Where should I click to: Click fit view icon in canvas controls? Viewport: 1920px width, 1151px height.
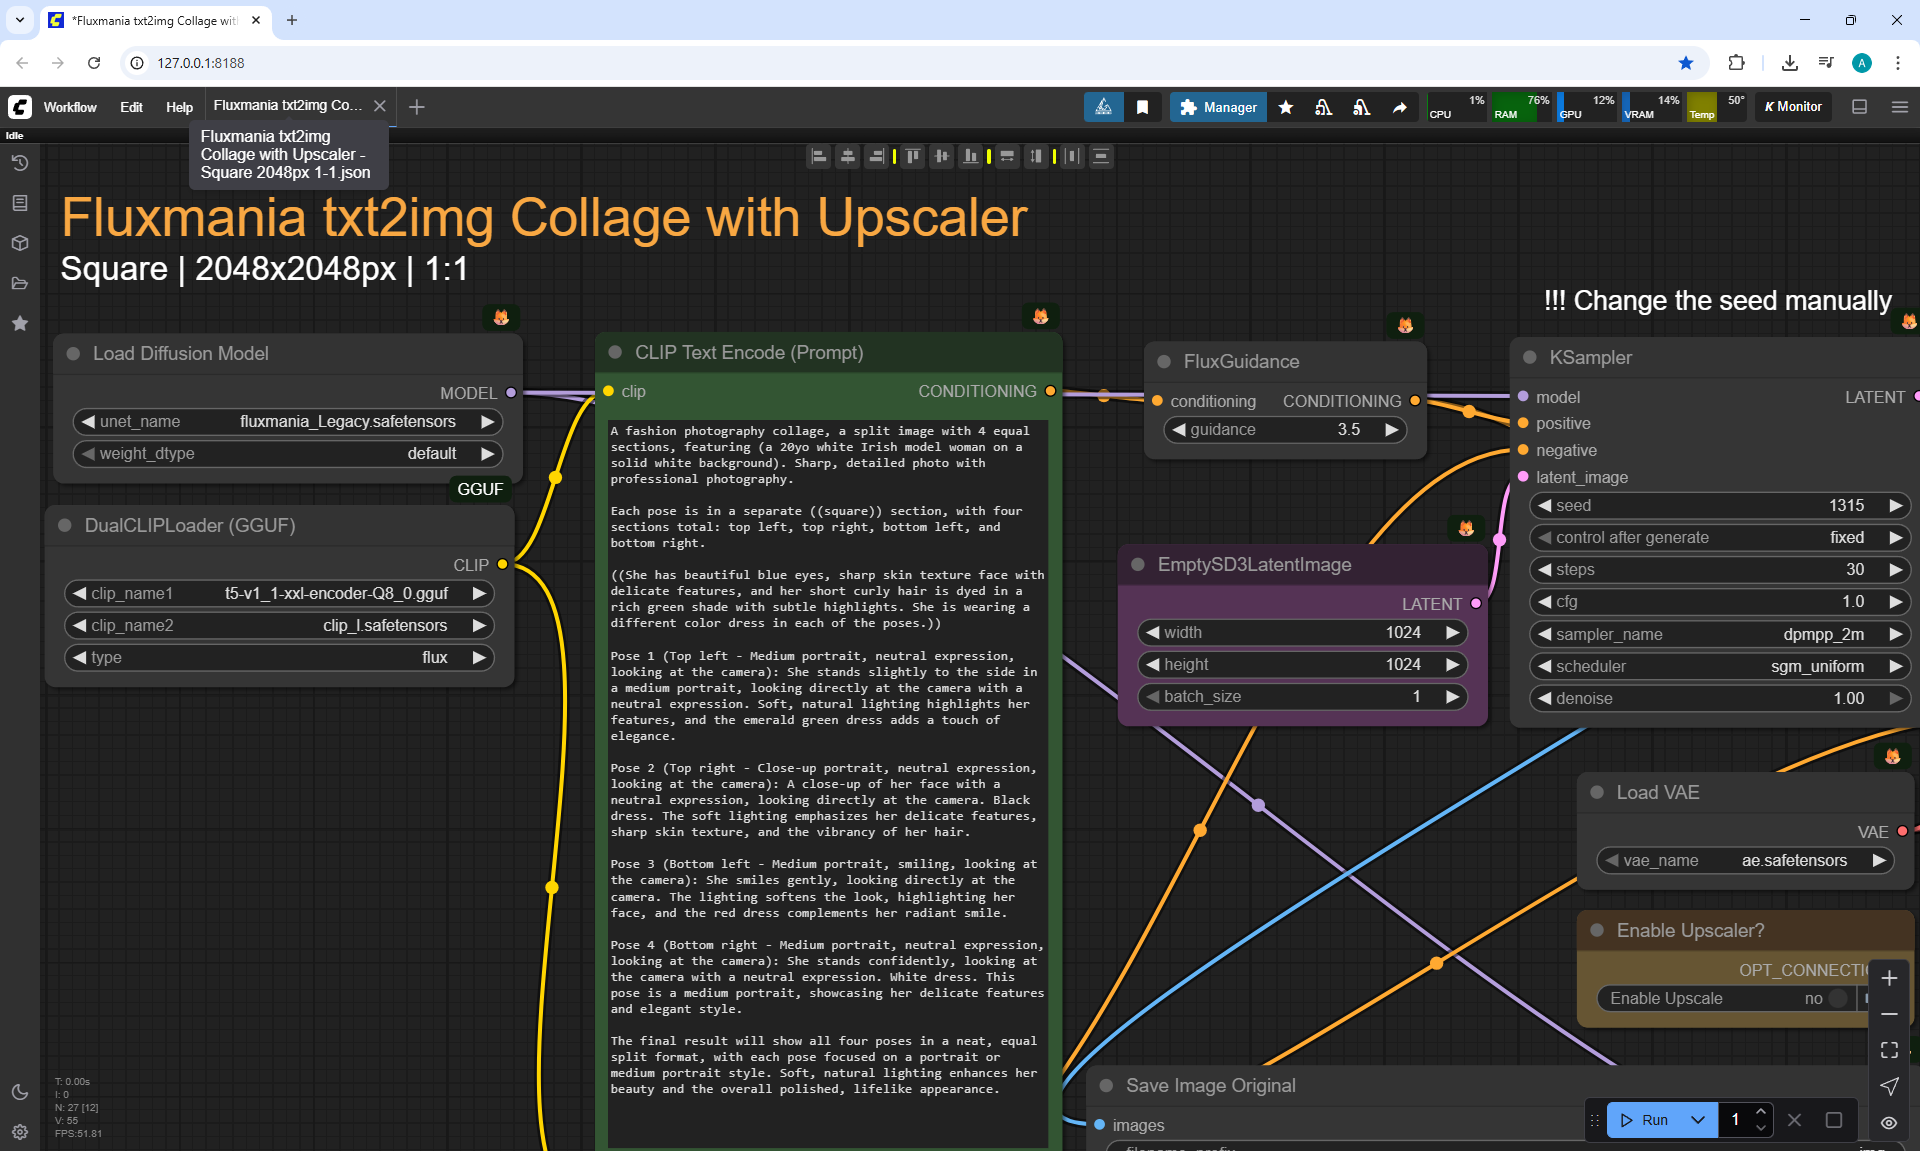1889,1050
